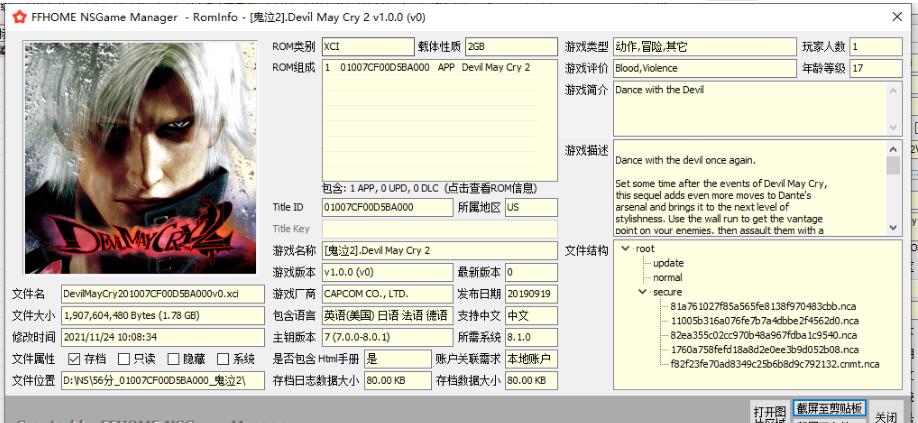The image size is (918, 423).
Task: Click the 包含语言 languages field
Action: pyautogui.click(x=387, y=315)
